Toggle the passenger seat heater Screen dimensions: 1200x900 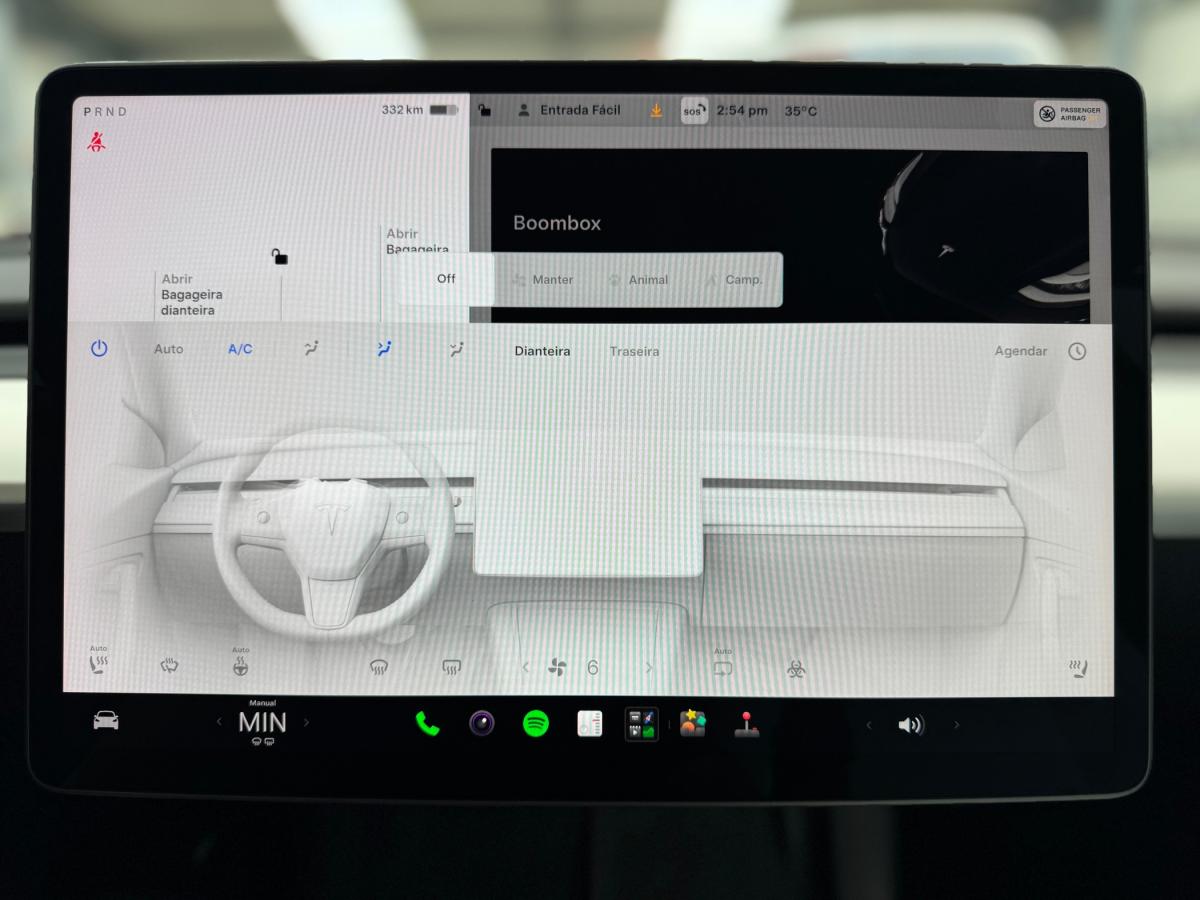point(1077,668)
